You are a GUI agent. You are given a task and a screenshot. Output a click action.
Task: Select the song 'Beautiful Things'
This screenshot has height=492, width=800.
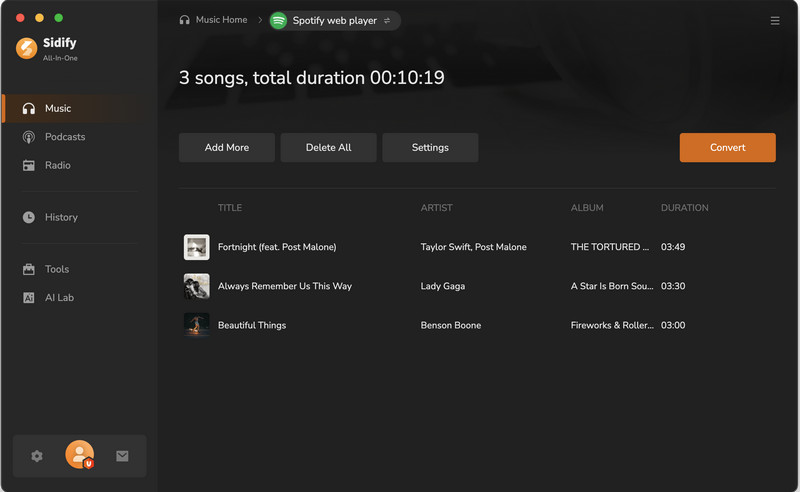click(x=252, y=325)
